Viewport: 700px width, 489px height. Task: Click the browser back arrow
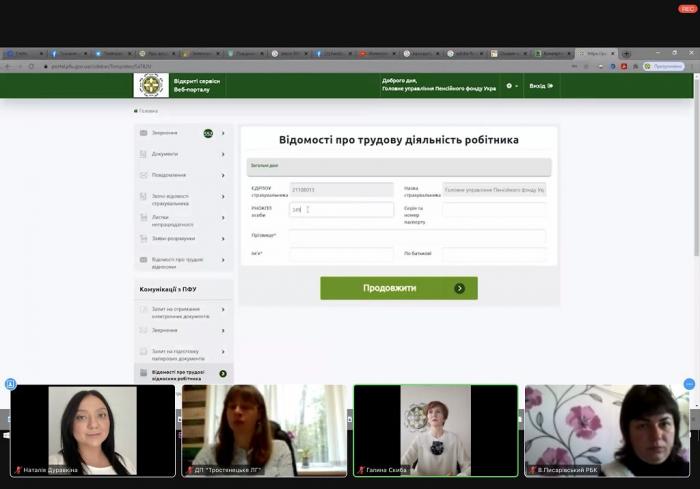pyautogui.click(x=7, y=66)
